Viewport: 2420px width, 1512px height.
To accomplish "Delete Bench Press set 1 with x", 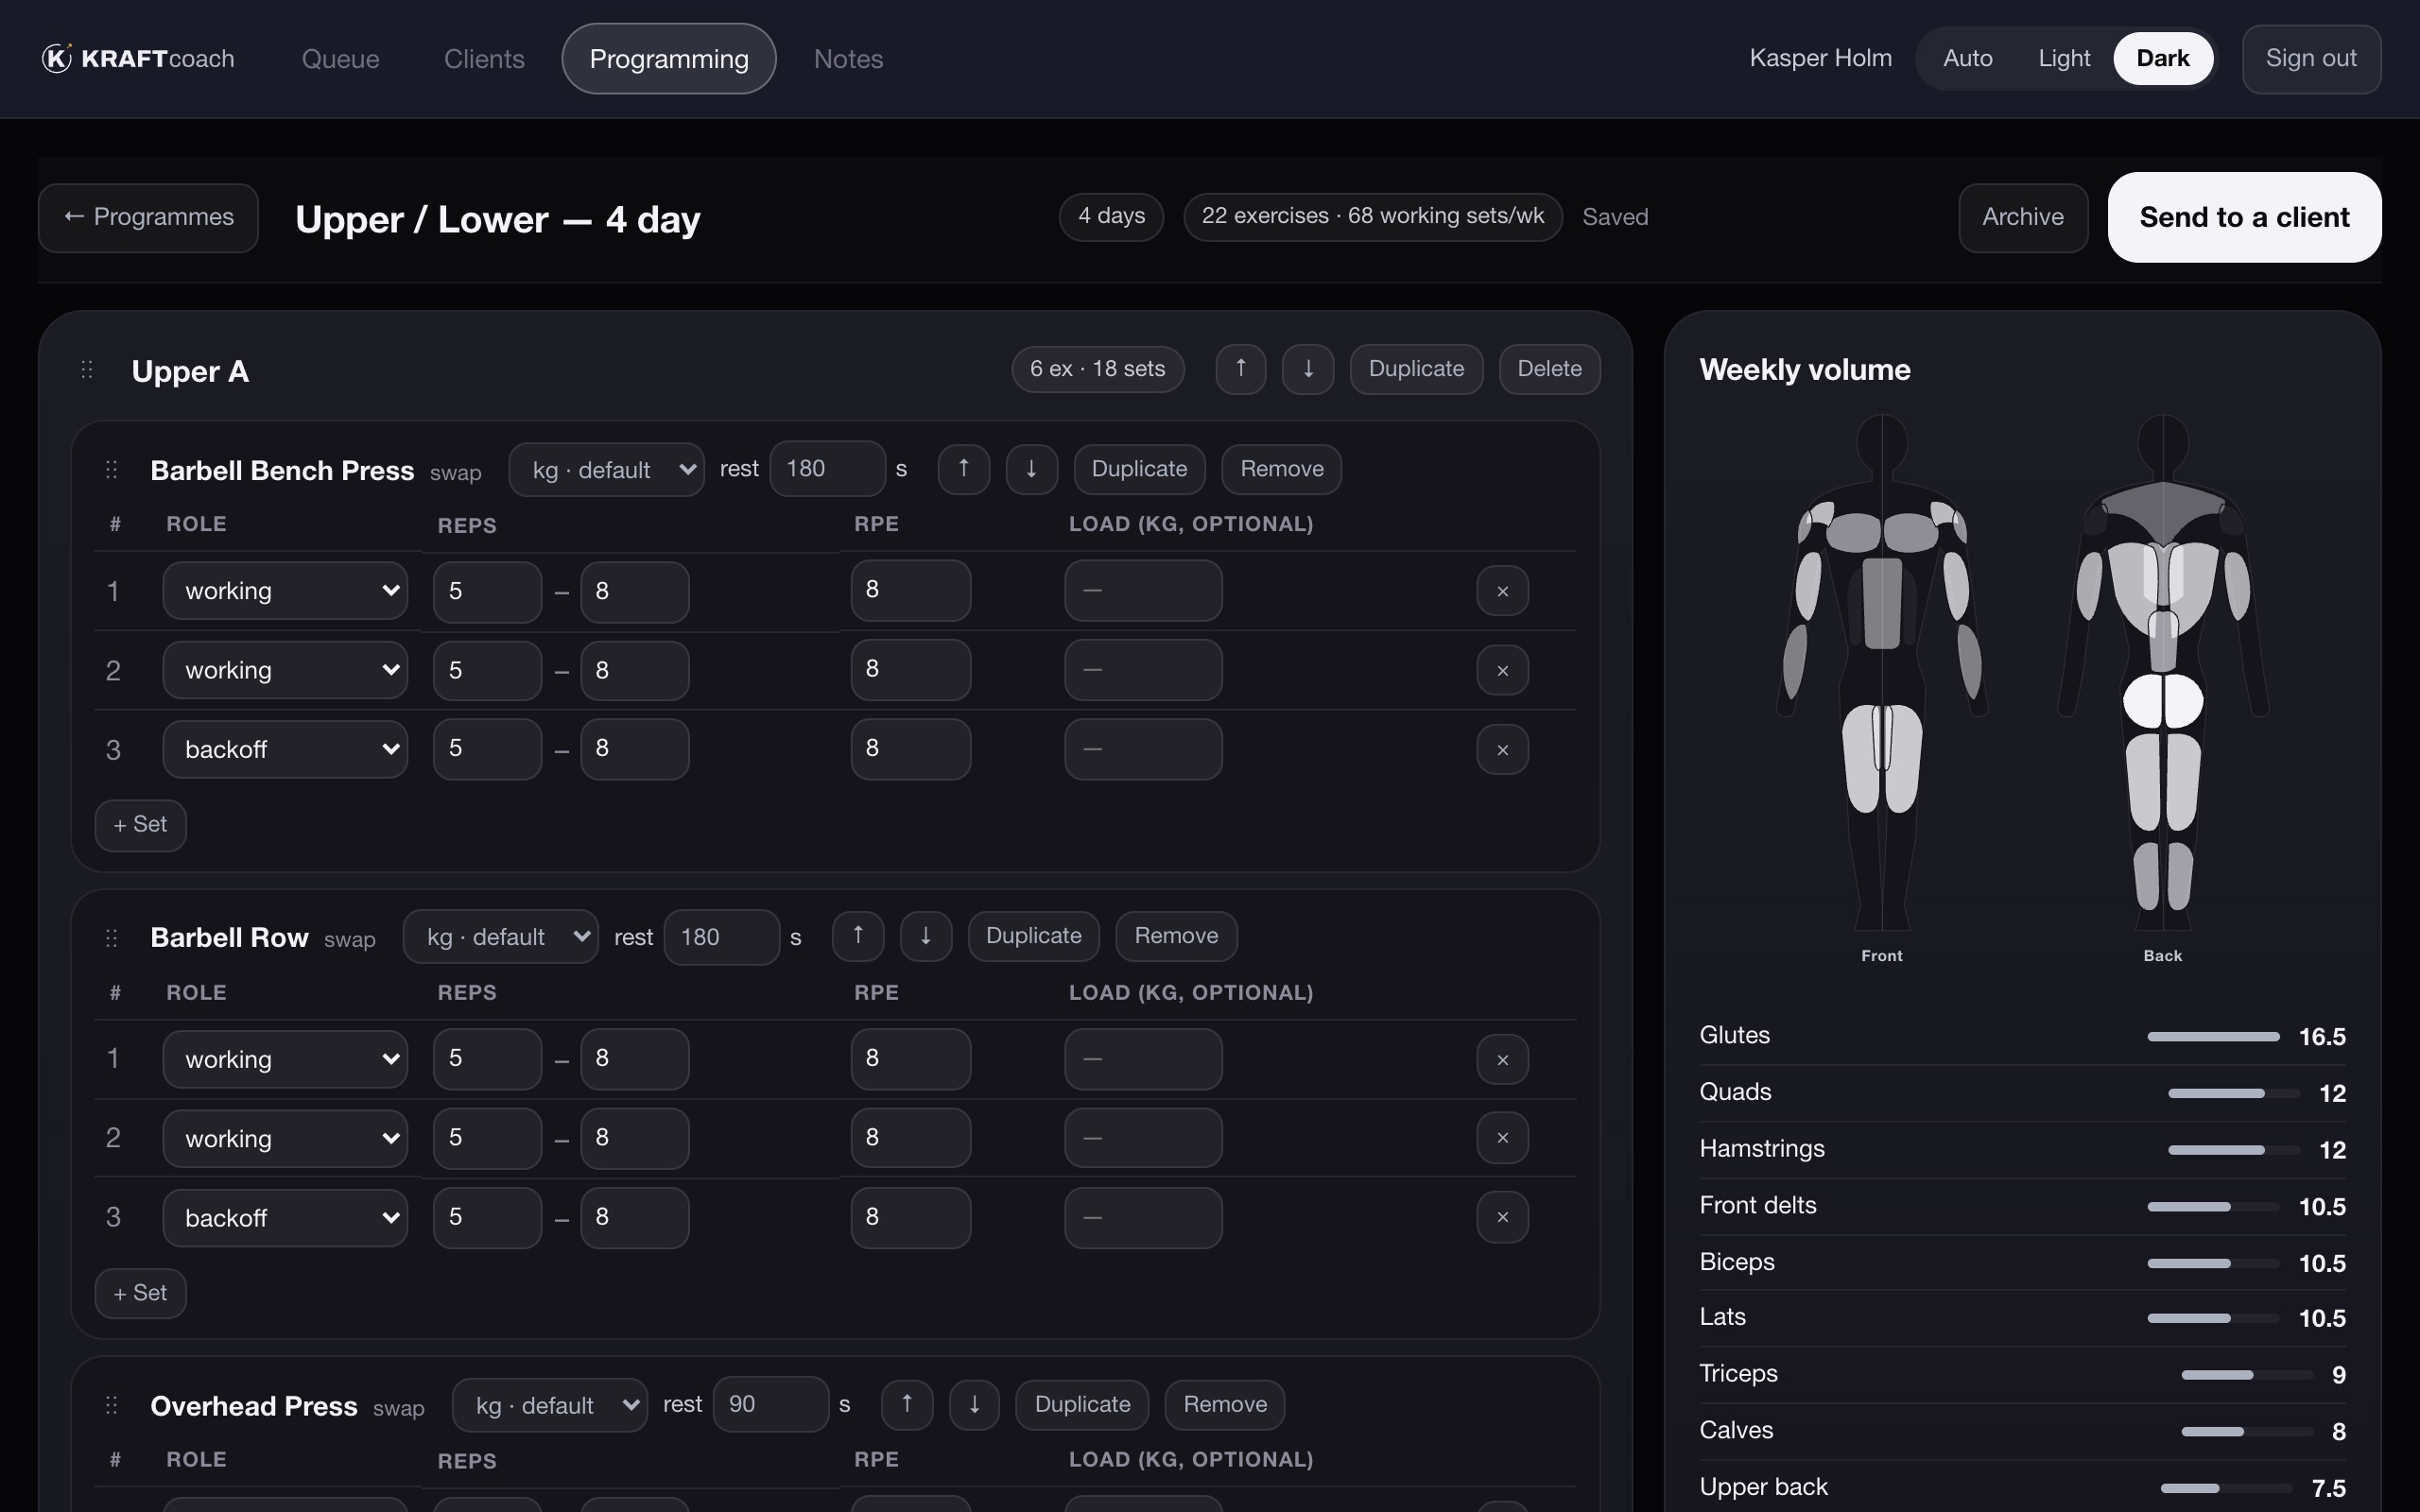I will (x=1502, y=591).
